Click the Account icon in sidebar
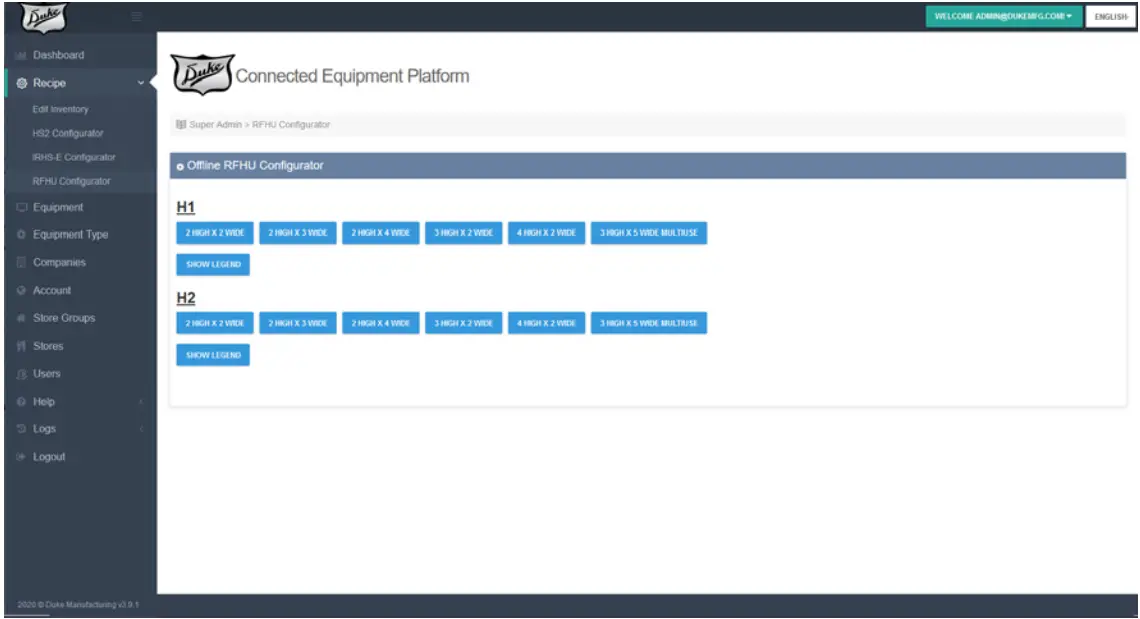This screenshot has width=1140, height=619. (x=21, y=290)
